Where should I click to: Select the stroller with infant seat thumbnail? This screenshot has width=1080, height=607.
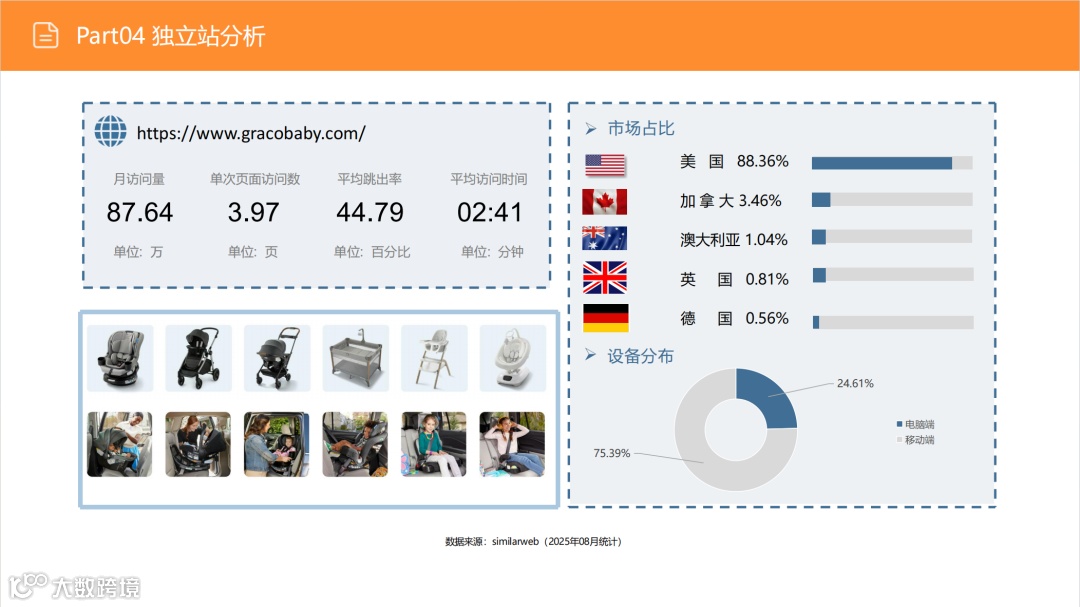[x=277, y=358]
